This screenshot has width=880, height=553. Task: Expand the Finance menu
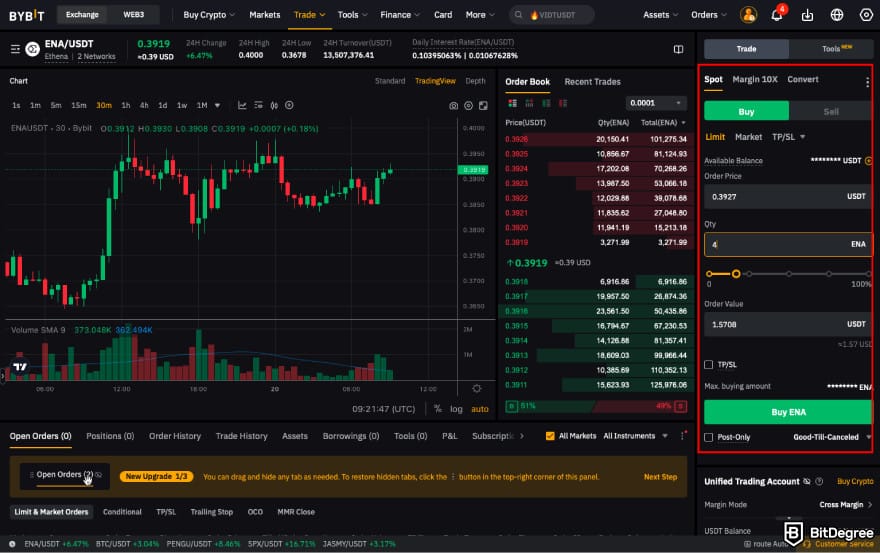click(400, 15)
